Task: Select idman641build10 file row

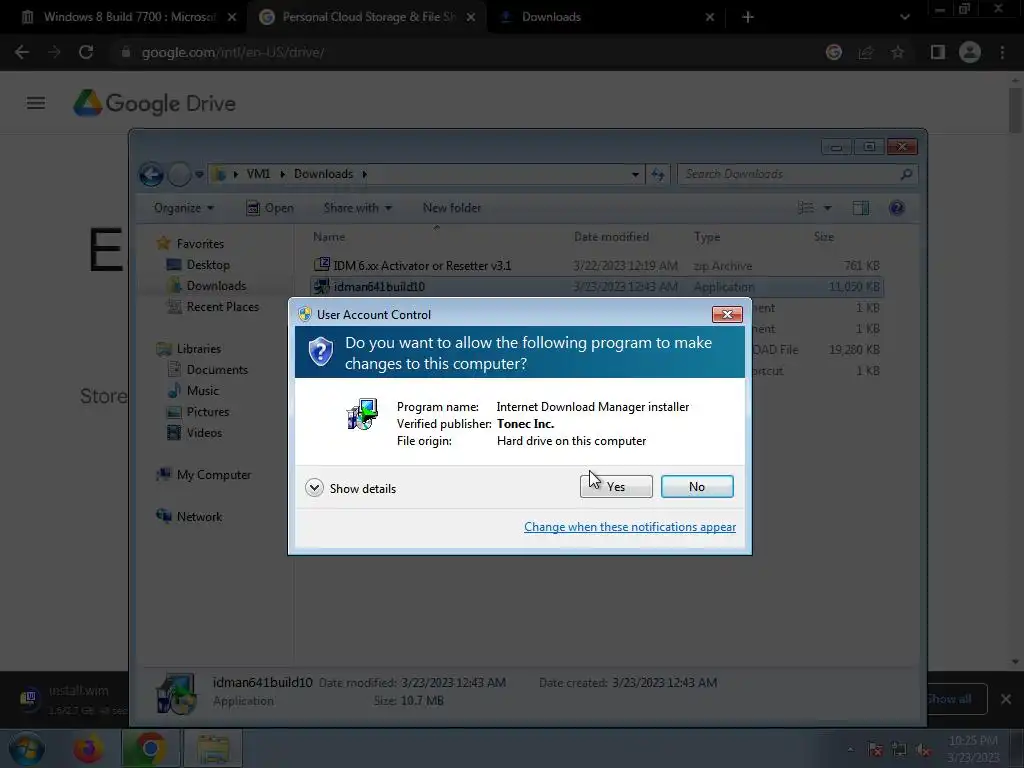Action: [597, 287]
